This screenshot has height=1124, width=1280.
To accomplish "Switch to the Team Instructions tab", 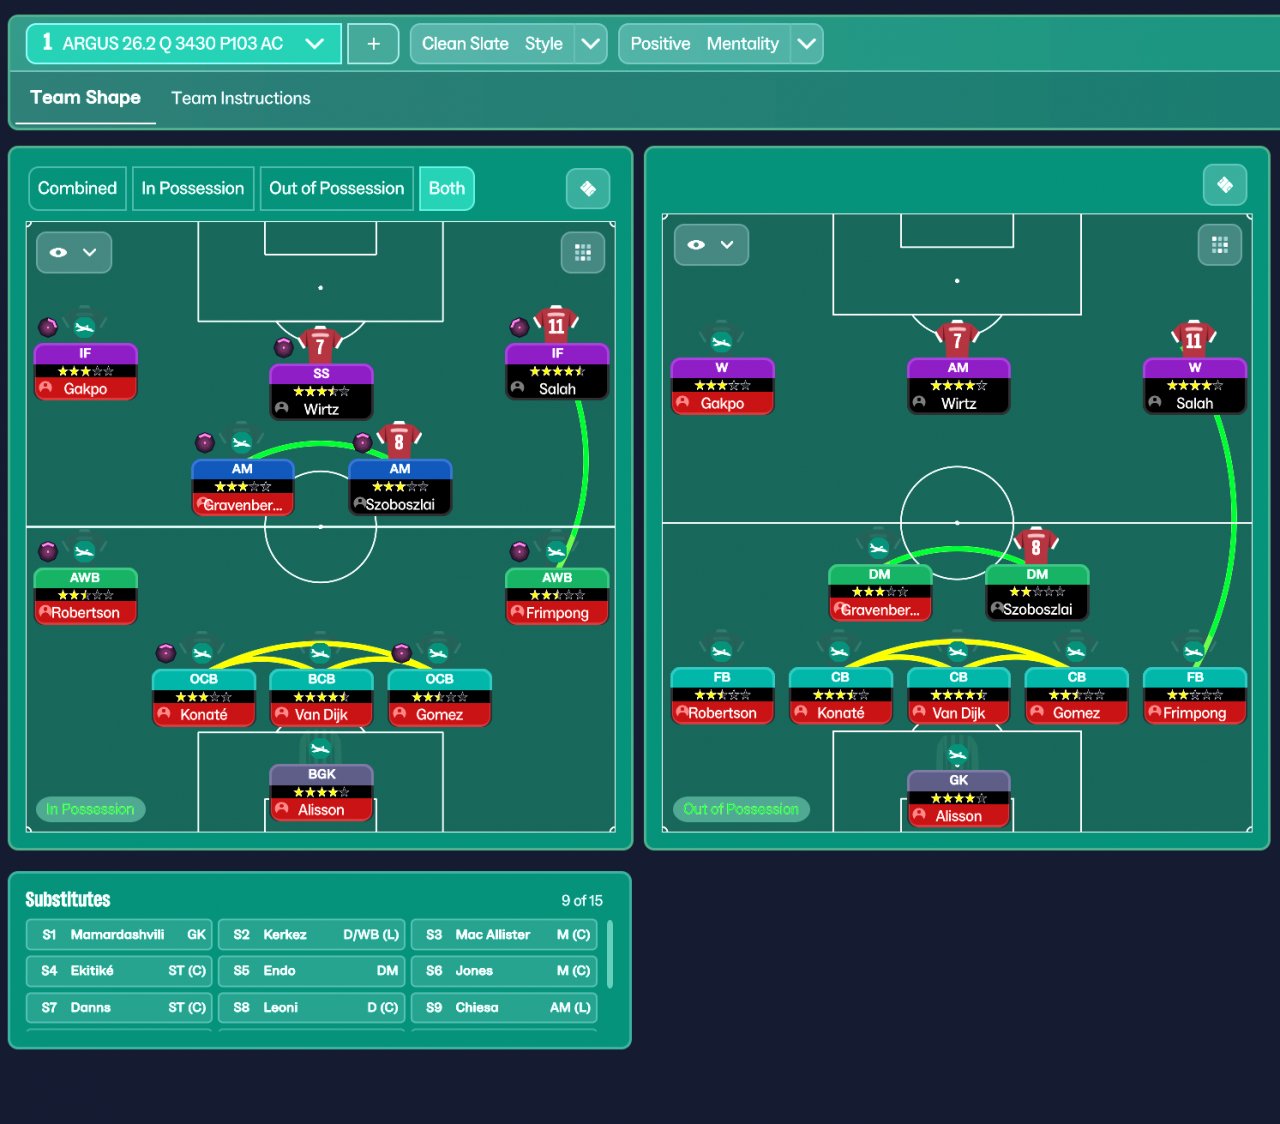I will [x=241, y=98].
